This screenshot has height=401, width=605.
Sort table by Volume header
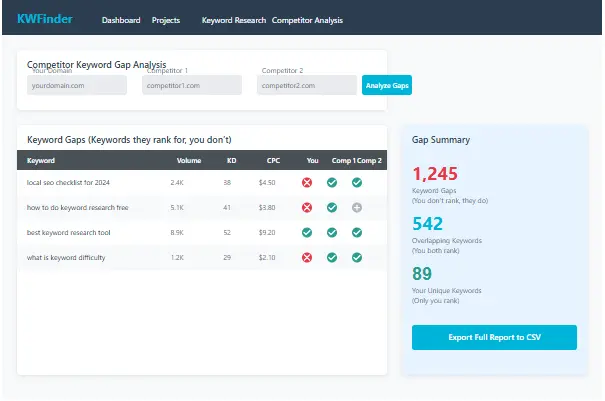tap(189, 161)
